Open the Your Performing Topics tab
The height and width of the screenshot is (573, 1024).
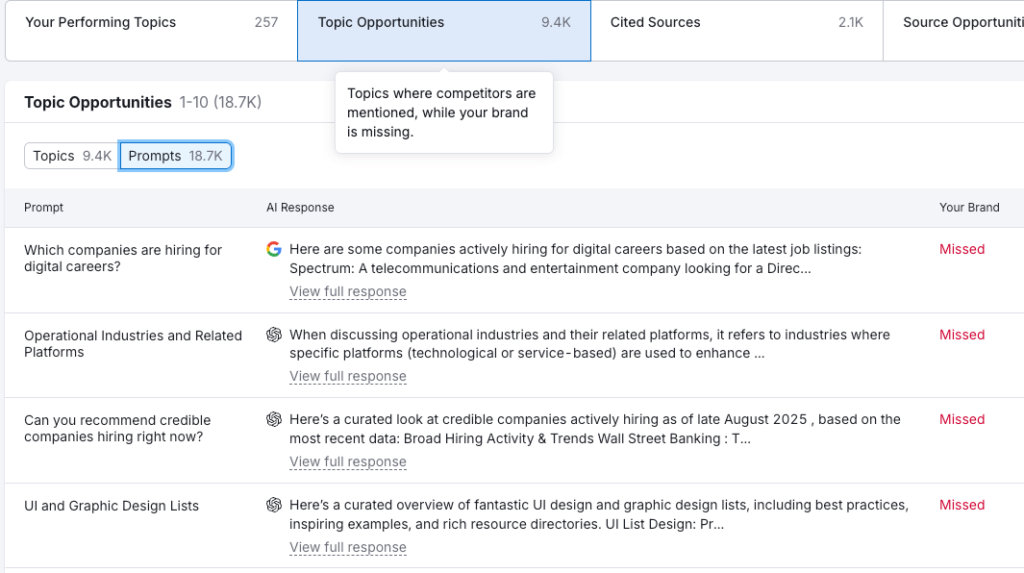[x=151, y=22]
